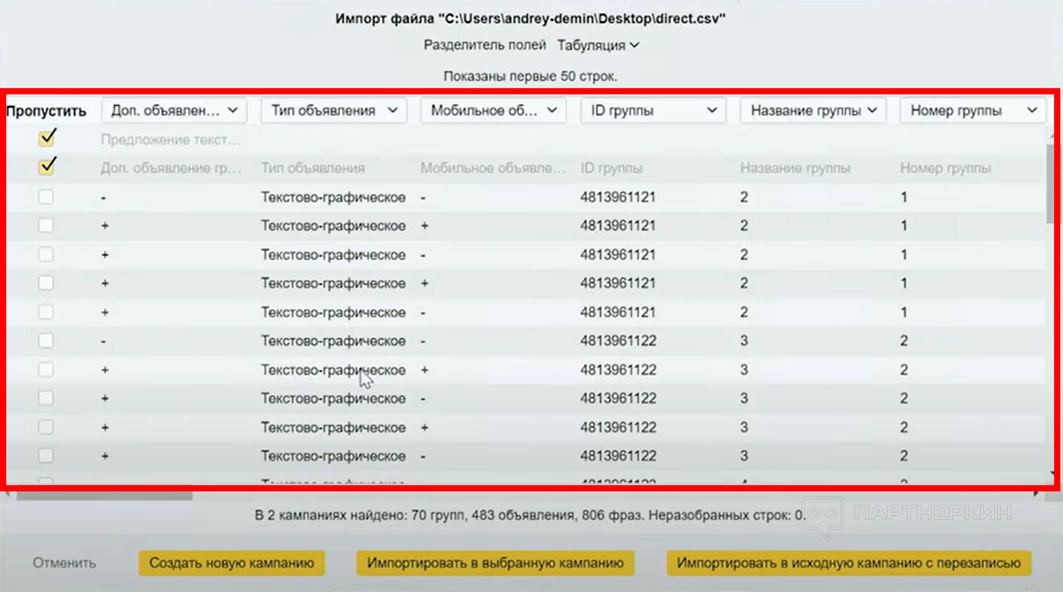Expand the Название группы column dropdown
Screen dimensions: 1063x592
812,111
